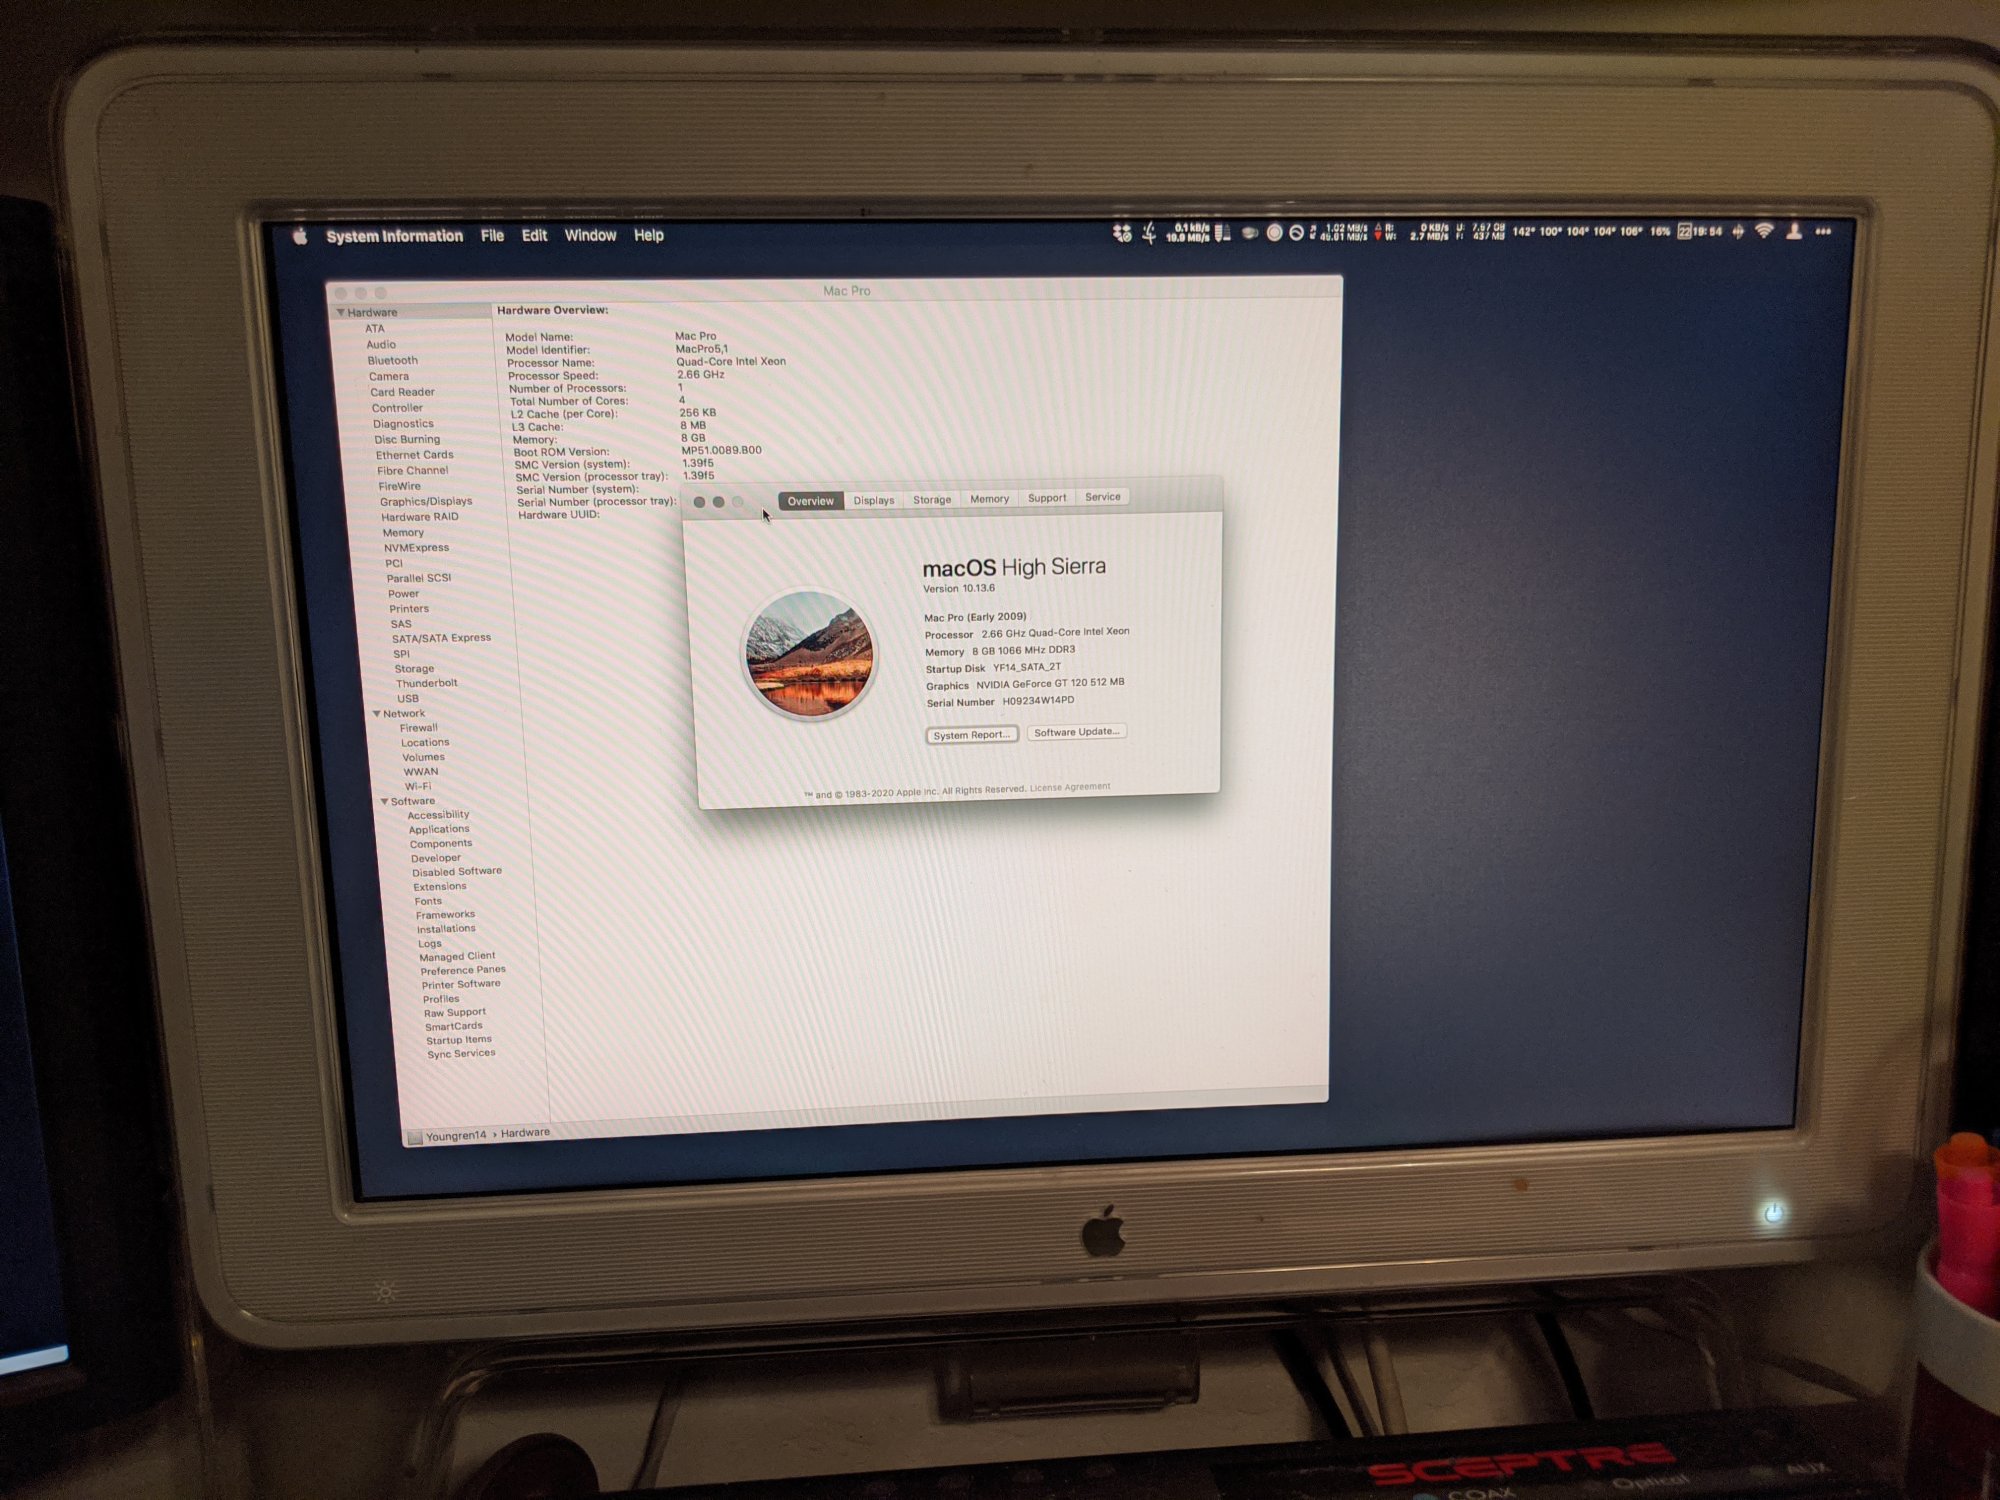Open the System Information menu
The image size is (2000, 1500).
click(x=394, y=236)
